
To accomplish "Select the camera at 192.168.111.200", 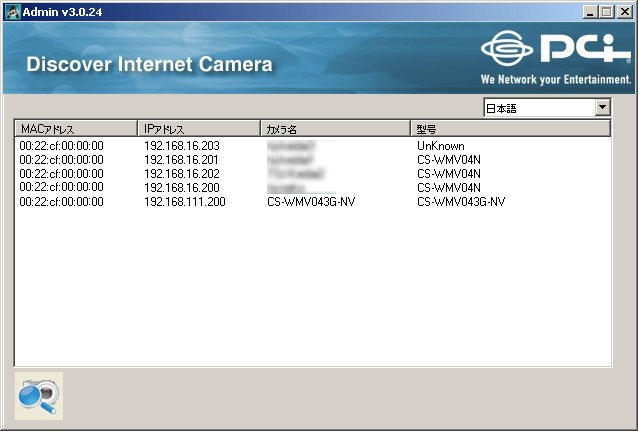I will pos(184,202).
